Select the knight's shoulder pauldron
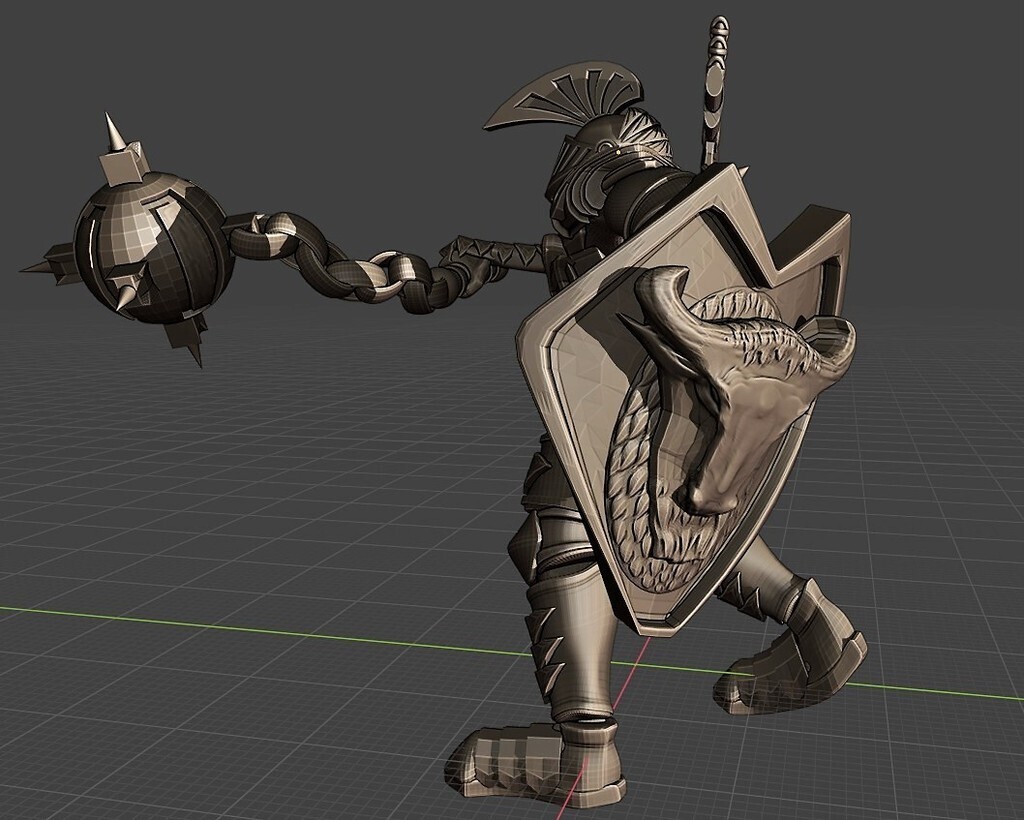 coord(630,200)
